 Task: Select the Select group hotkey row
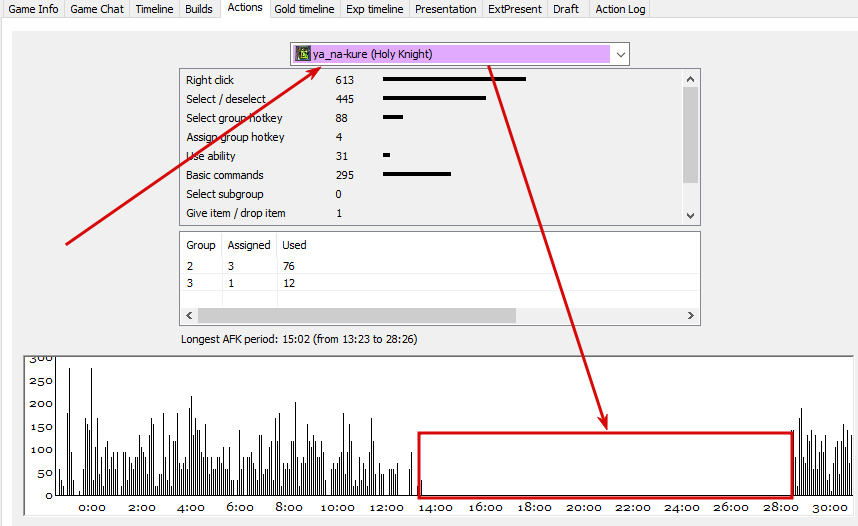coord(432,118)
